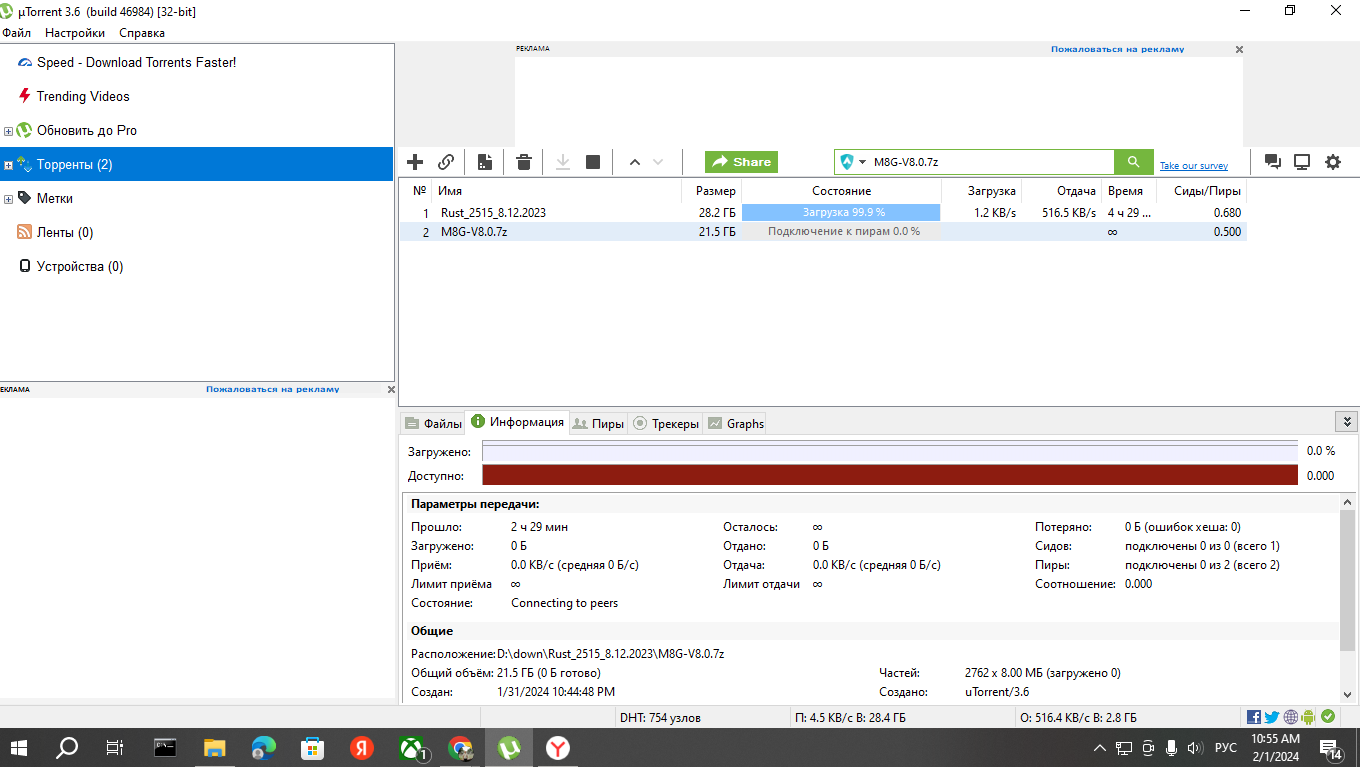Click the Подключение к пирам 0.0 % status bar
This screenshot has width=1360, height=767.
(x=841, y=232)
